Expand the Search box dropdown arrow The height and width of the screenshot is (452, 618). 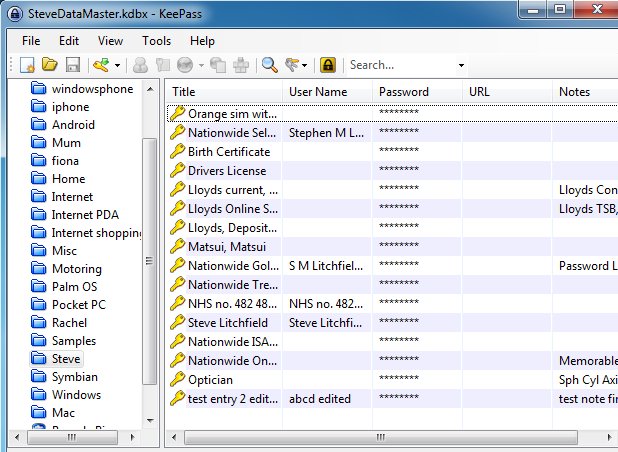coord(461,66)
